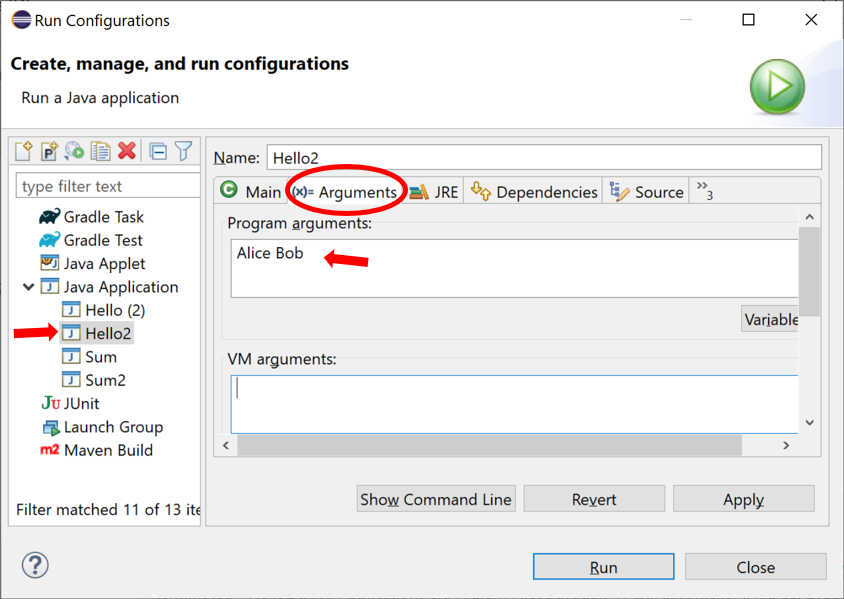Select the Maven Build configuration type
This screenshot has height=599, width=844.
pyautogui.click(x=96, y=450)
